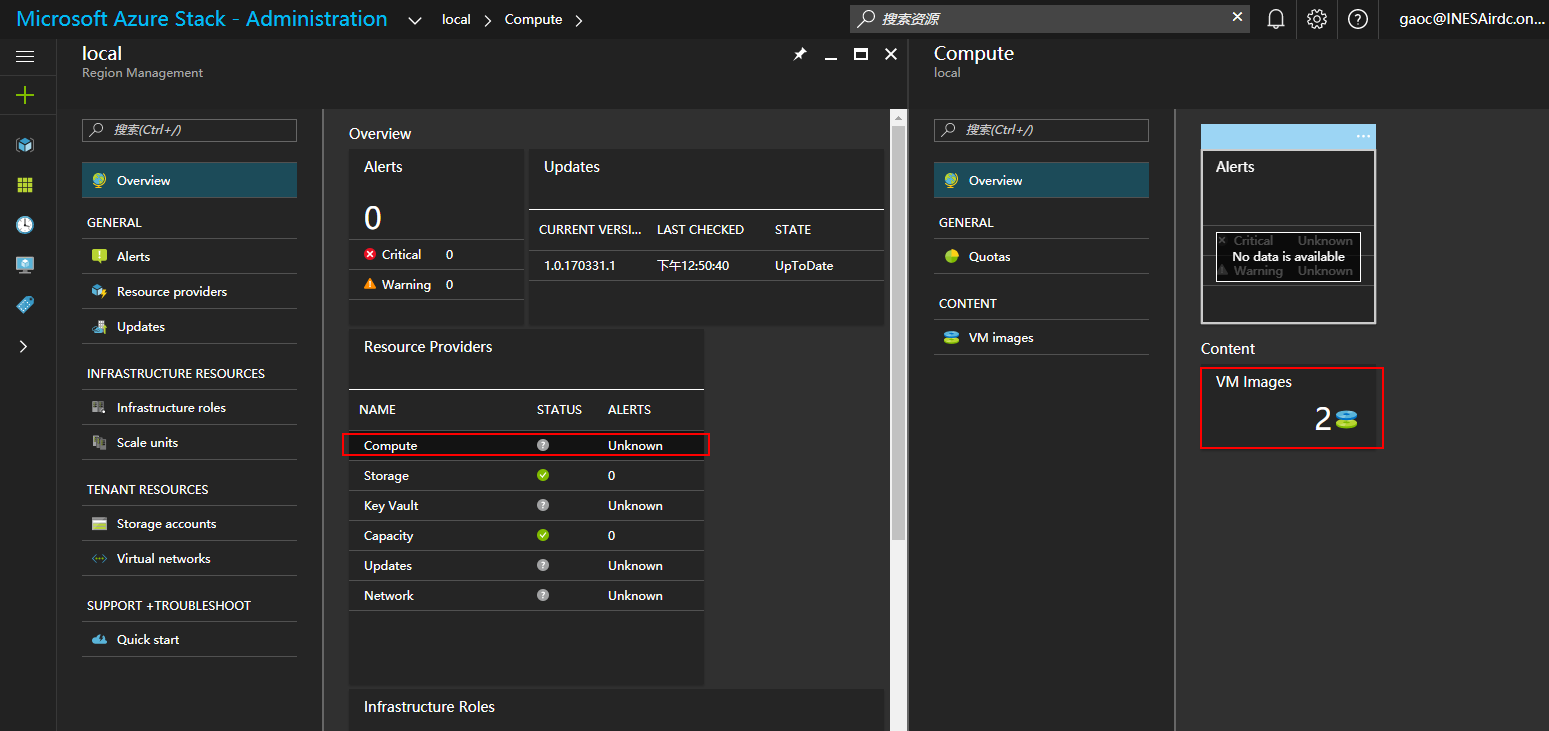The width and height of the screenshot is (1549, 731).
Task: Click the local breadcrumb
Action: [x=456, y=20]
